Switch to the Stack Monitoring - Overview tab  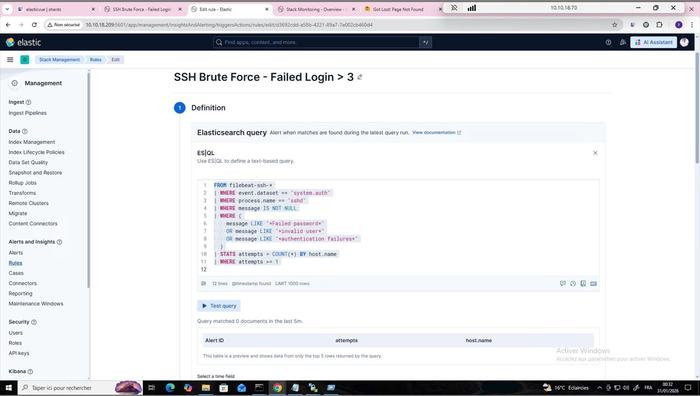point(315,9)
